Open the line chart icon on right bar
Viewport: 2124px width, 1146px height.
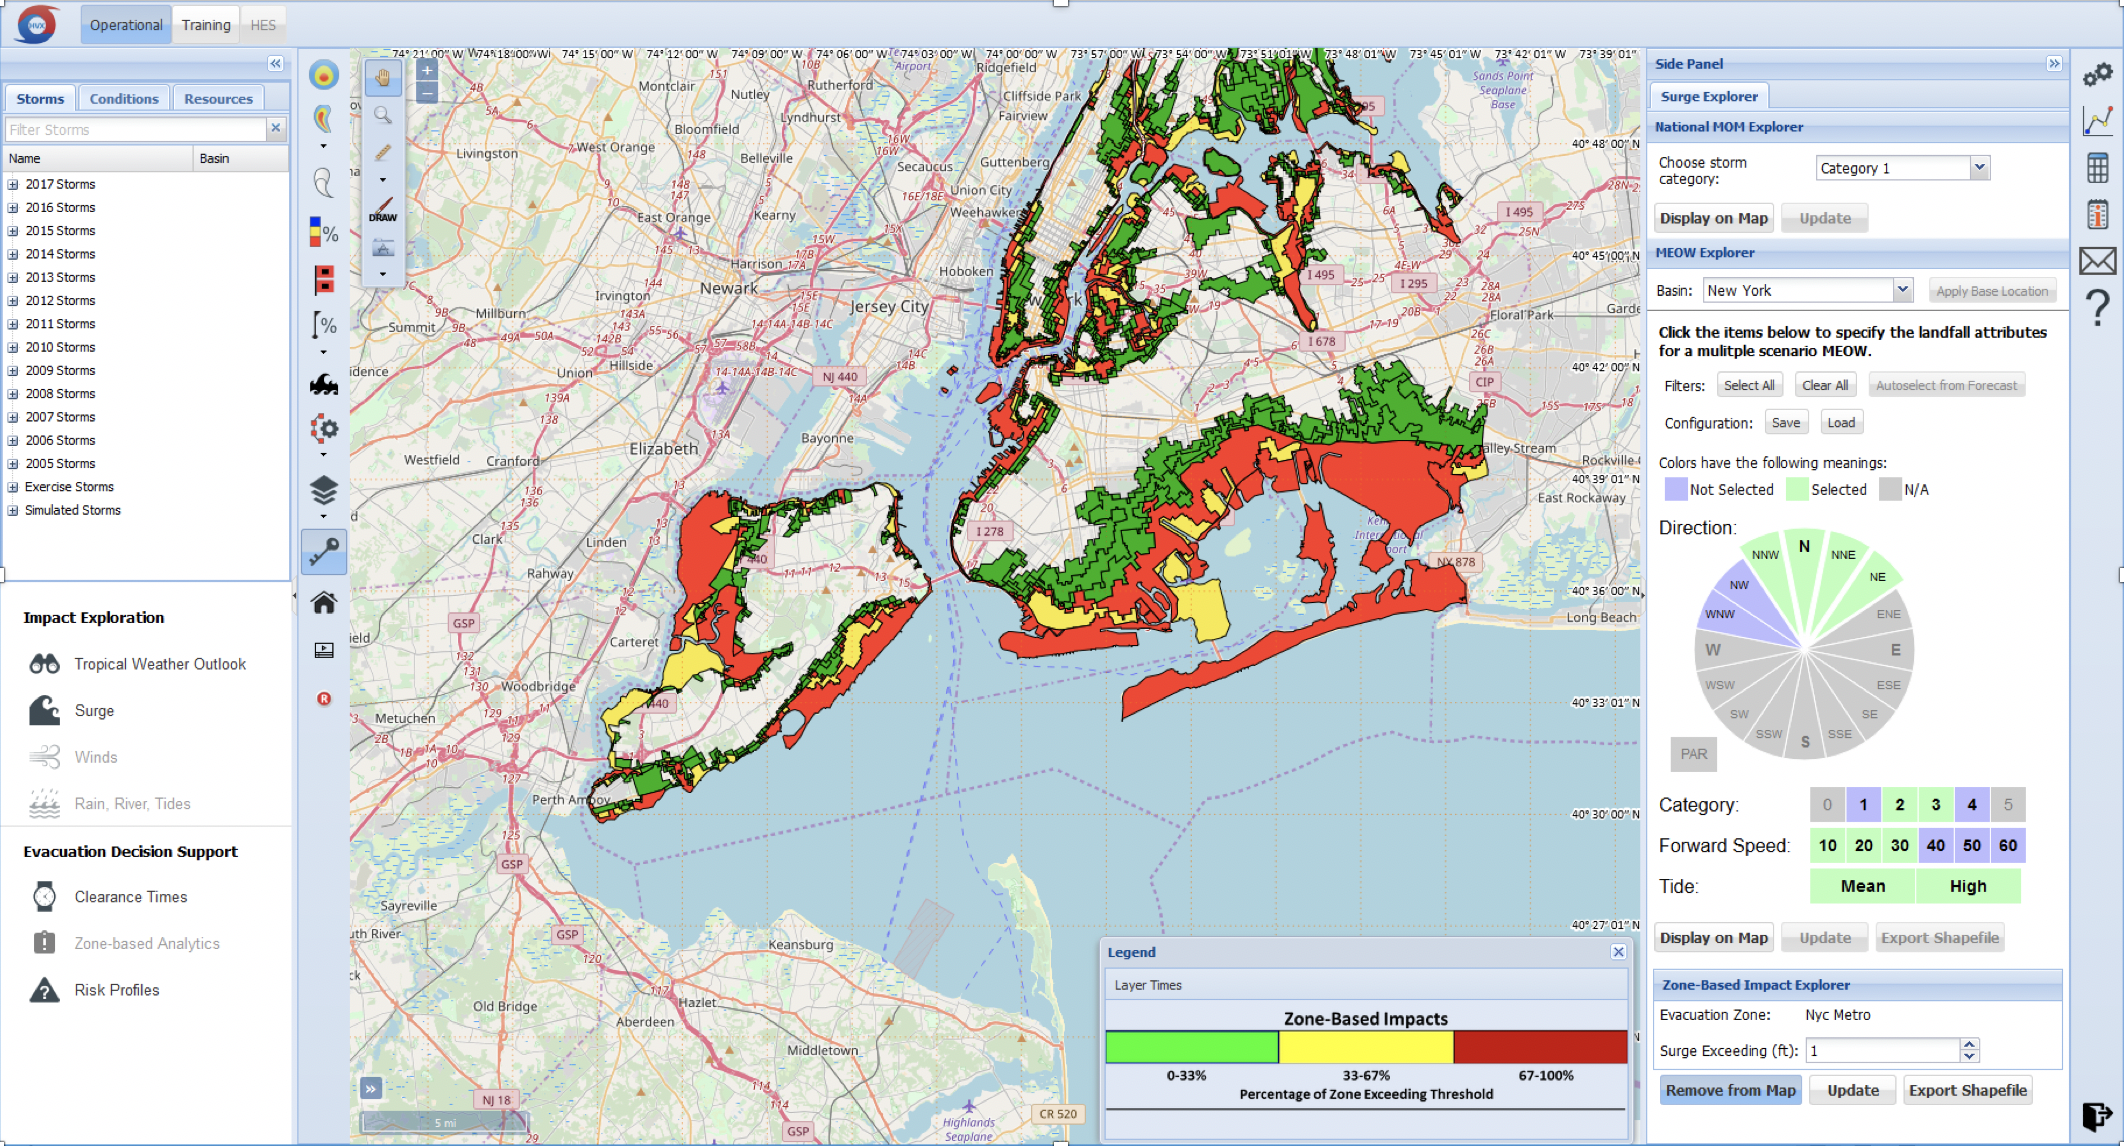click(2097, 121)
